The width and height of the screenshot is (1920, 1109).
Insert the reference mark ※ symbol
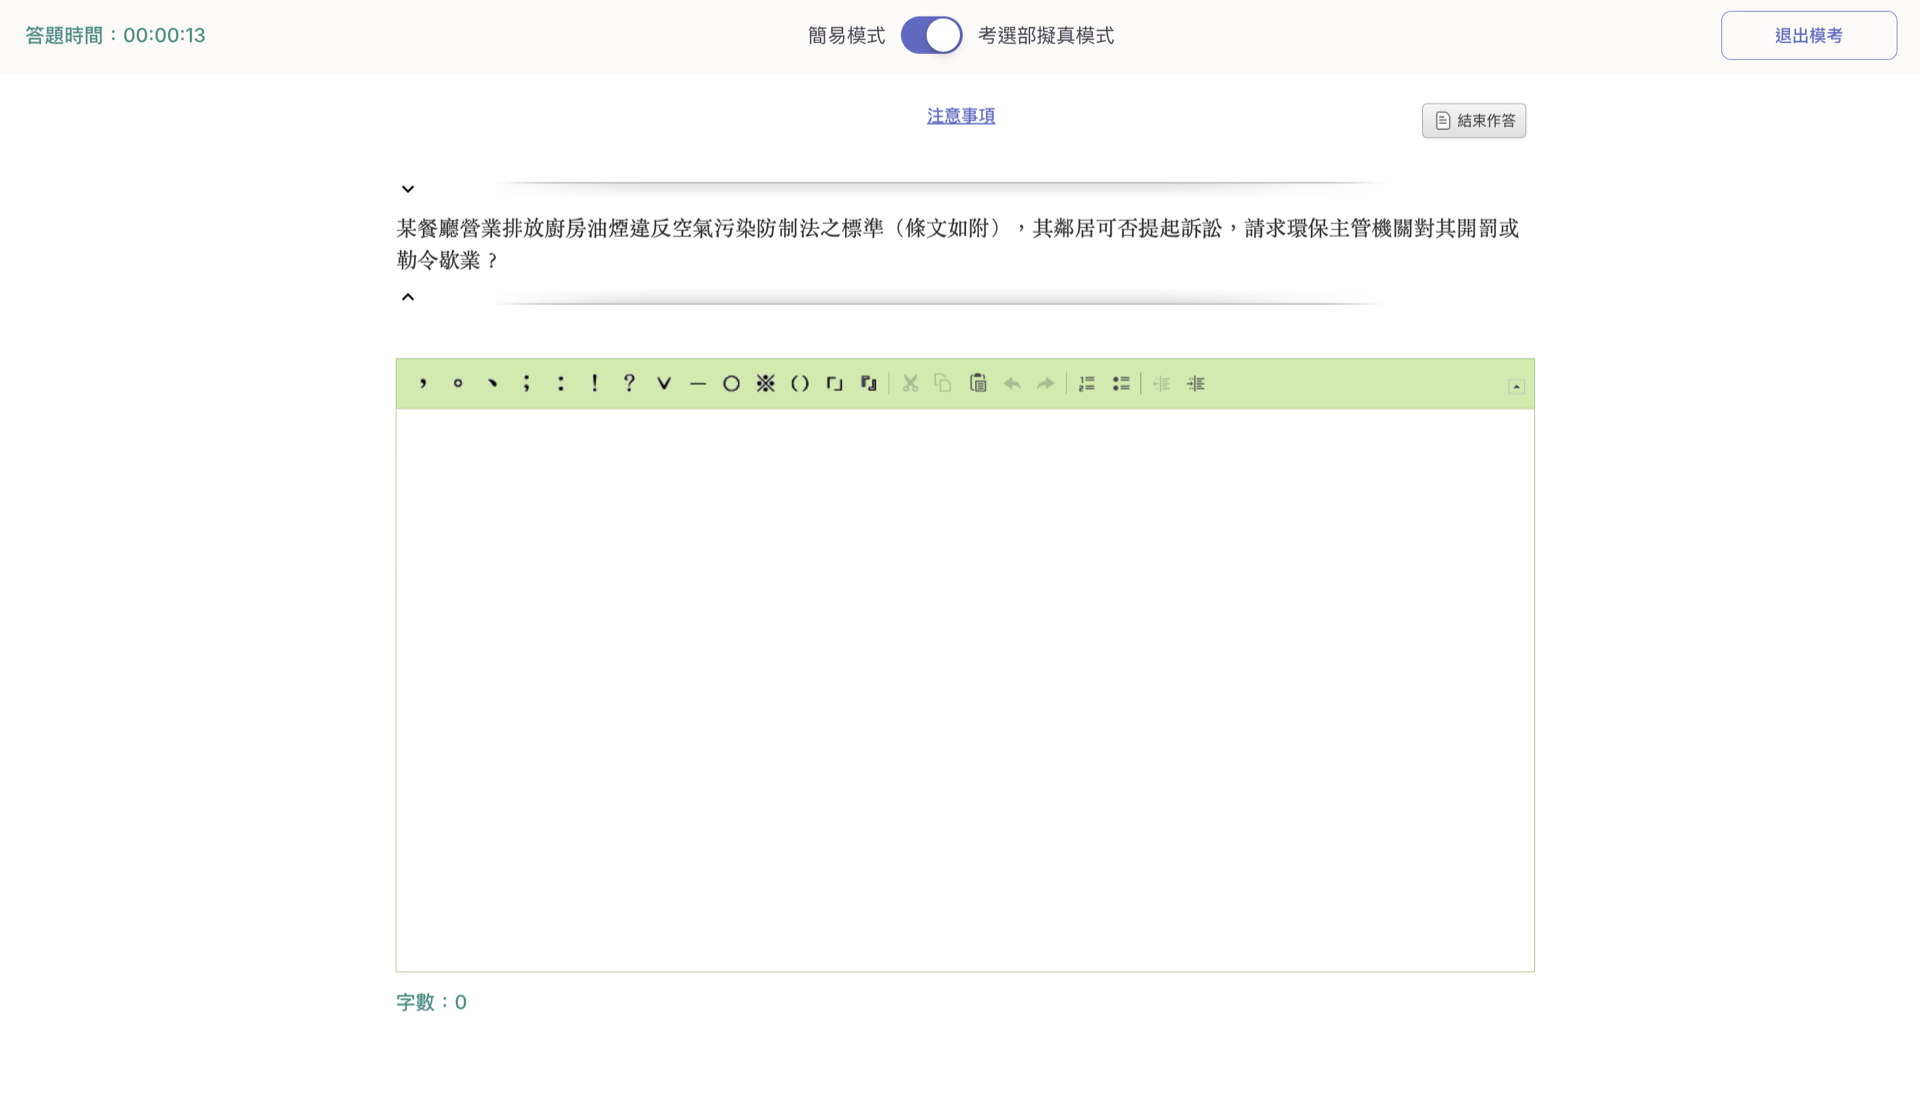[765, 383]
